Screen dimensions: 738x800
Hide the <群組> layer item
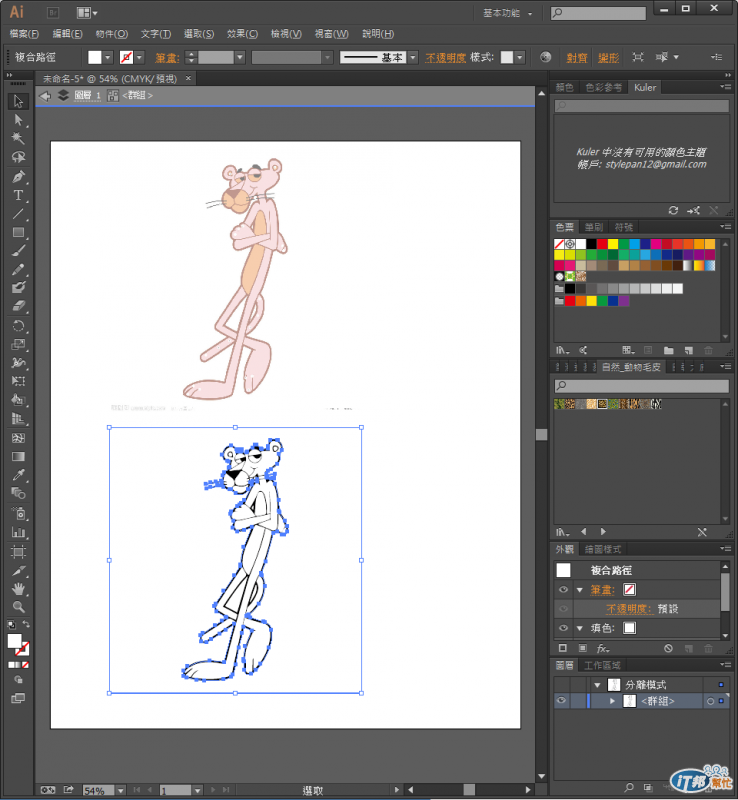coord(561,701)
